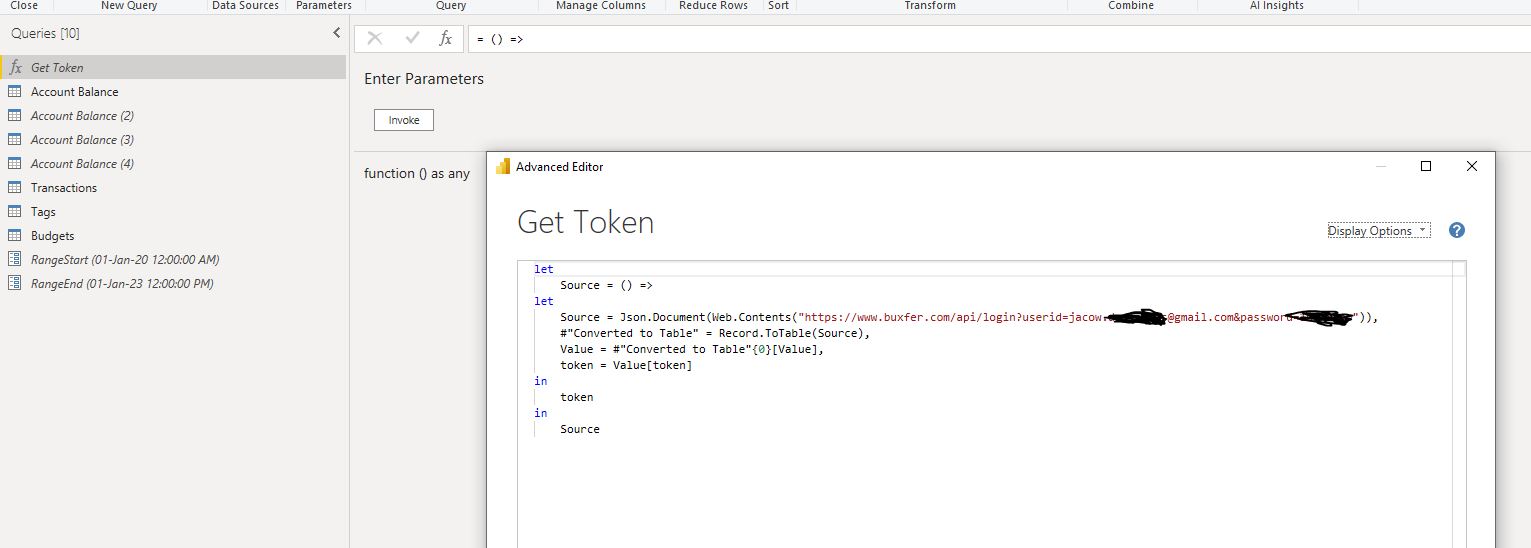Click into the formula bar field

coord(999,39)
